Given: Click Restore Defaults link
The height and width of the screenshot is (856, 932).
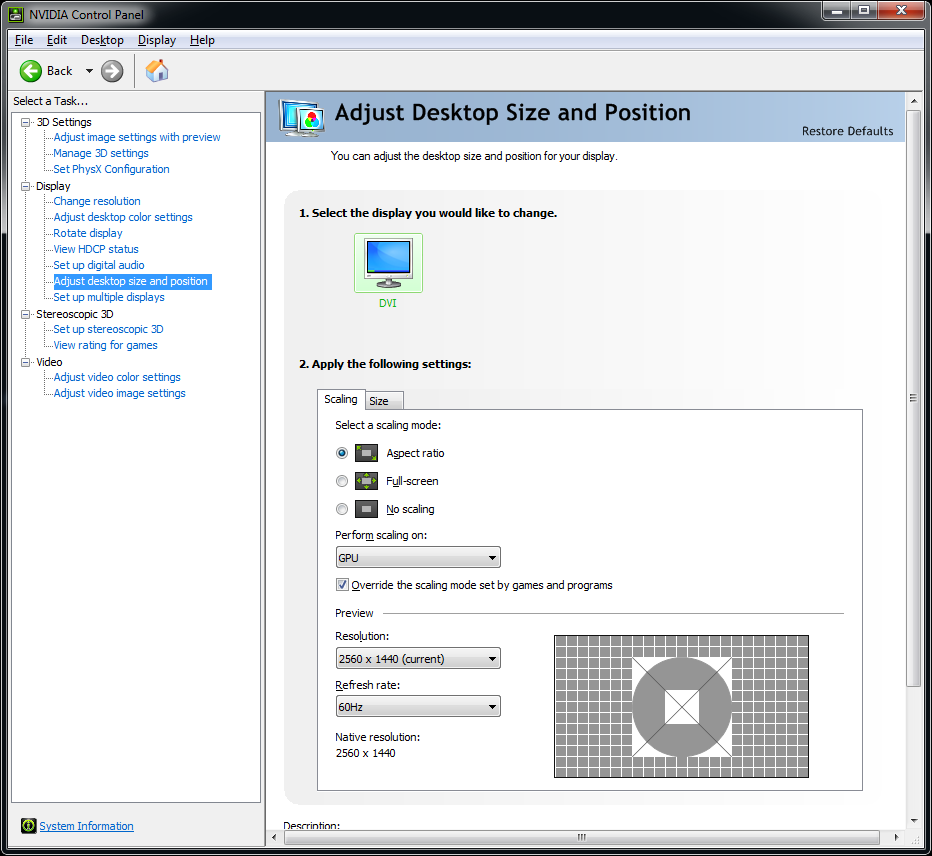Looking at the screenshot, I should tap(847, 131).
